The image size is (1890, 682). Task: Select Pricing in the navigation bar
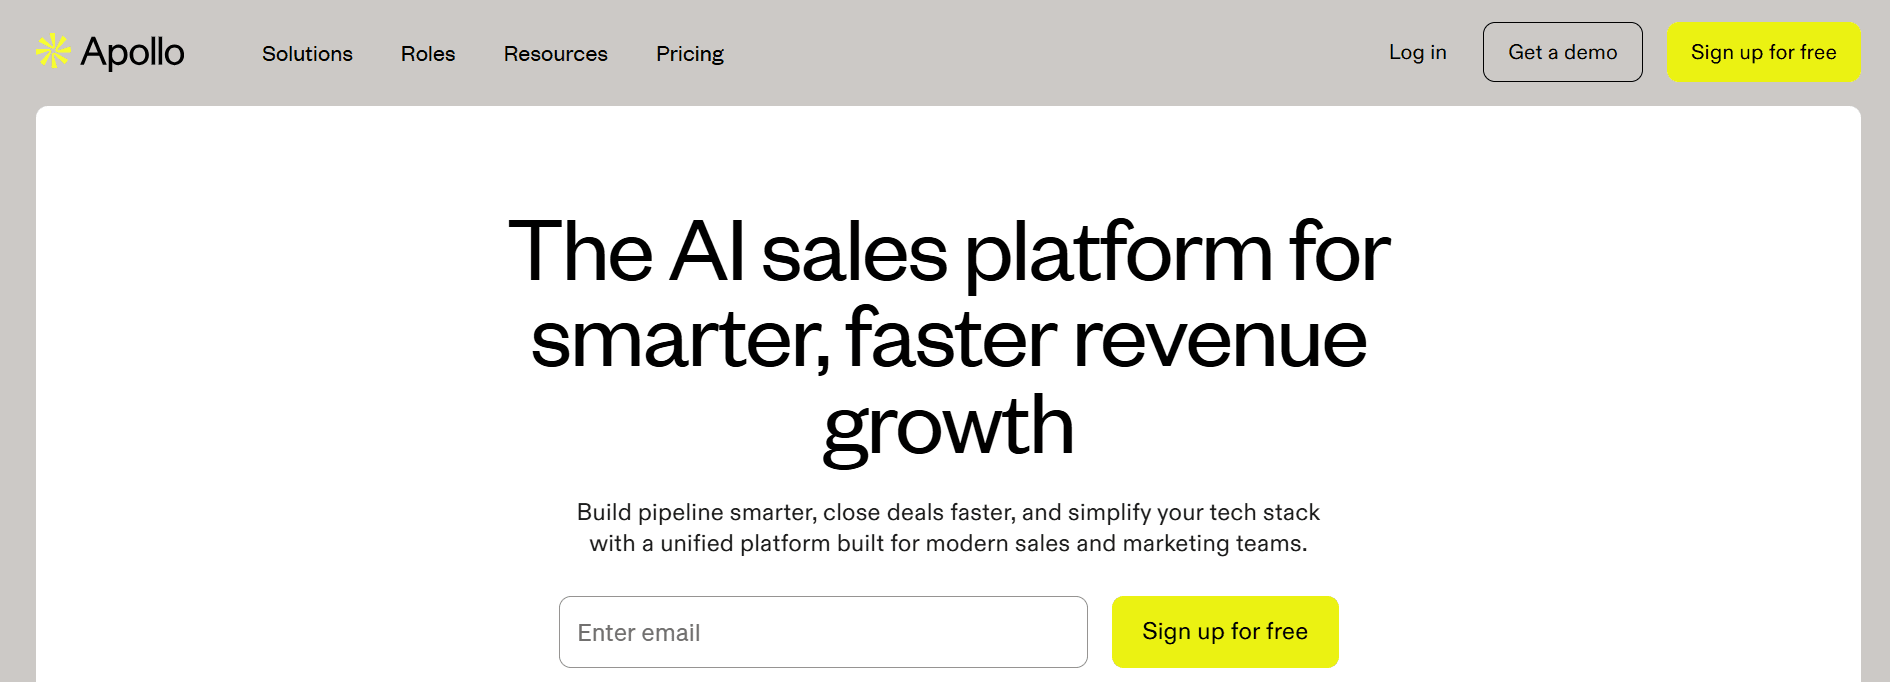tap(689, 54)
